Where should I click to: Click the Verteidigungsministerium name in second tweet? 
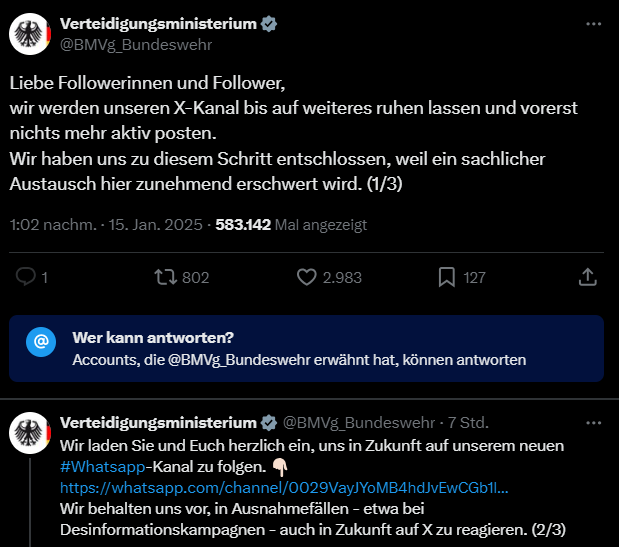[158, 422]
